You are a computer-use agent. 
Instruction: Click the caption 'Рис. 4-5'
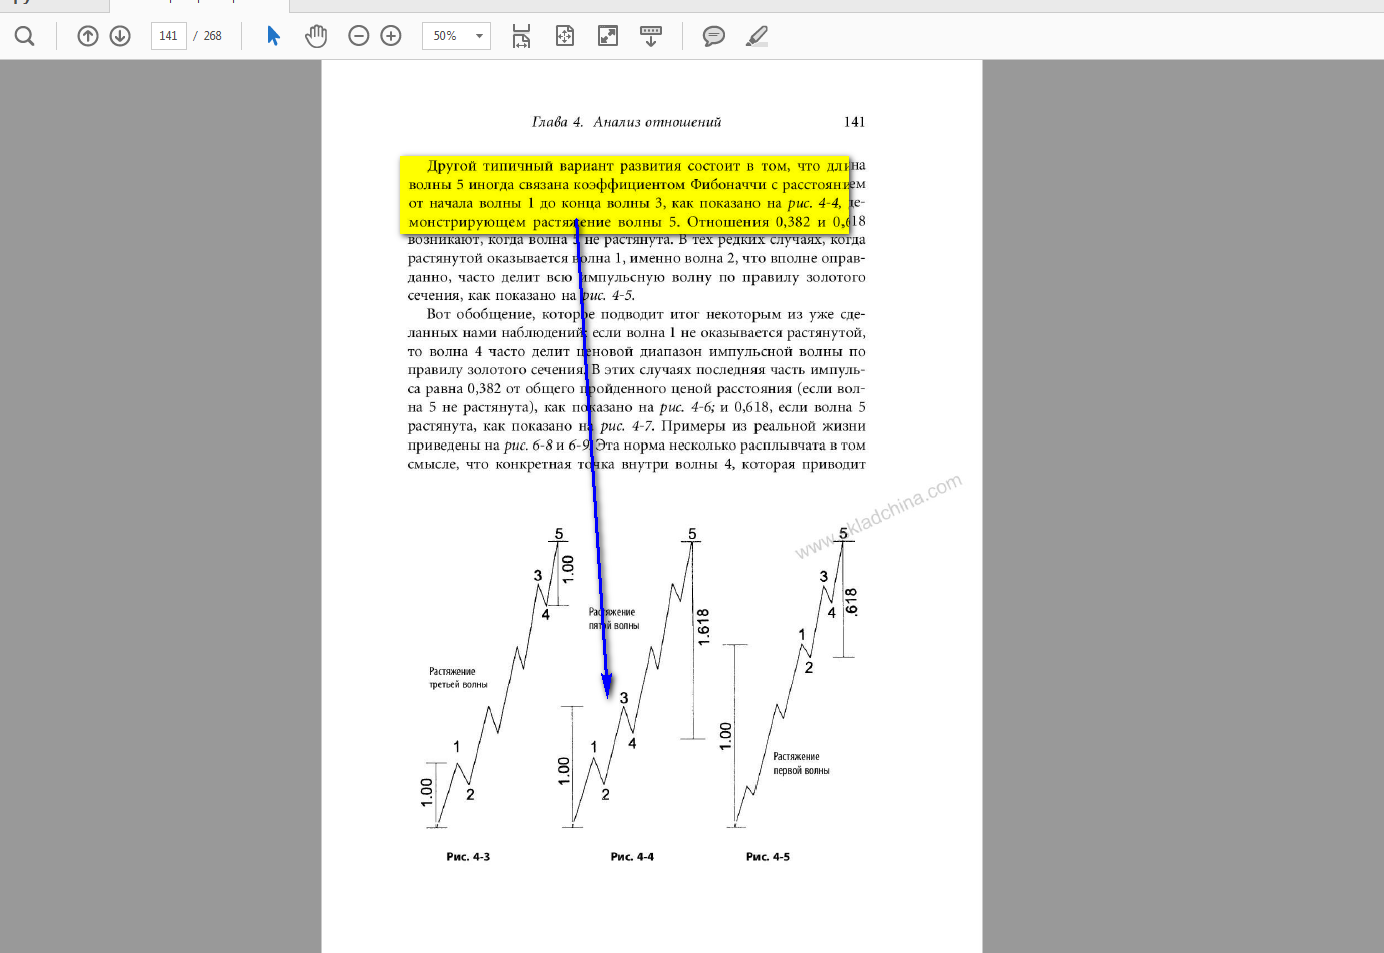[768, 857]
